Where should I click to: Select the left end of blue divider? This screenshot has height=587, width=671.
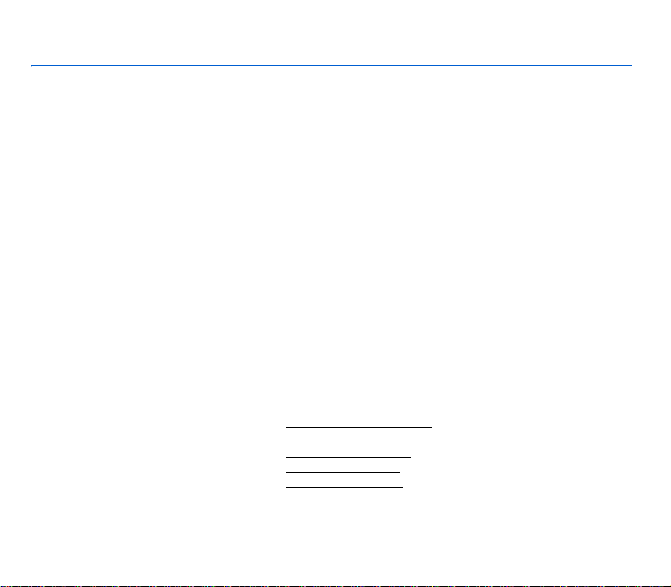[32, 65]
